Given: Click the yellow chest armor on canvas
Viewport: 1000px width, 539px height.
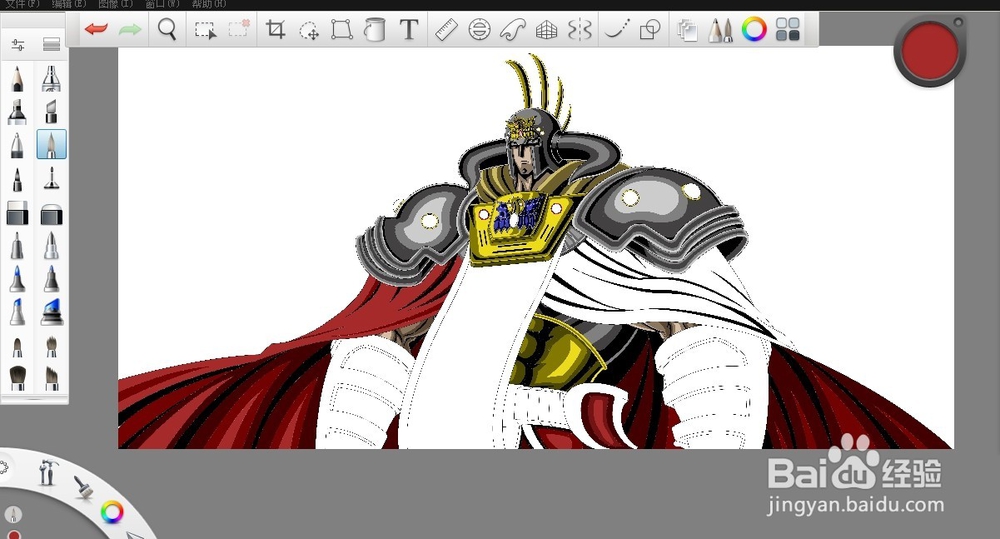Looking at the screenshot, I should coord(518,228).
